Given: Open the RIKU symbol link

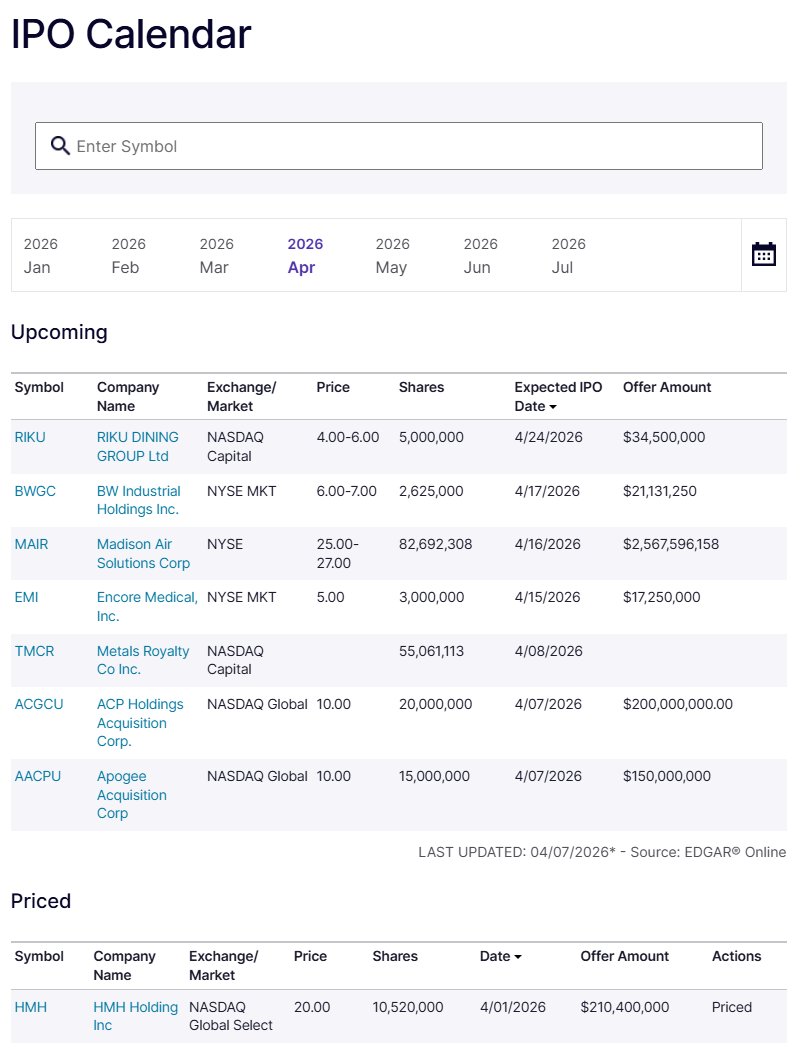Looking at the screenshot, I should [30, 437].
